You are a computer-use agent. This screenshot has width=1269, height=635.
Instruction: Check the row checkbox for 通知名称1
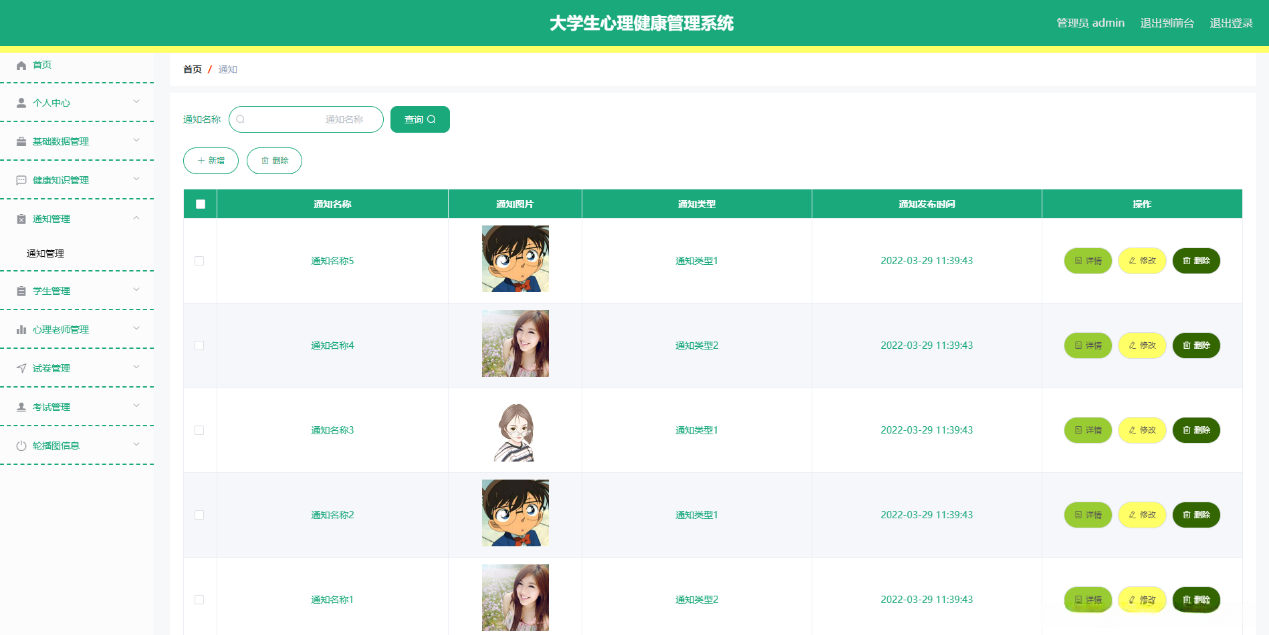(x=199, y=600)
